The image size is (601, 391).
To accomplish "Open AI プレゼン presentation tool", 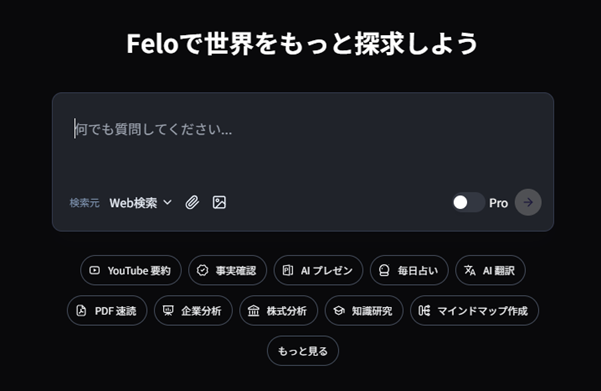I will 318,271.
